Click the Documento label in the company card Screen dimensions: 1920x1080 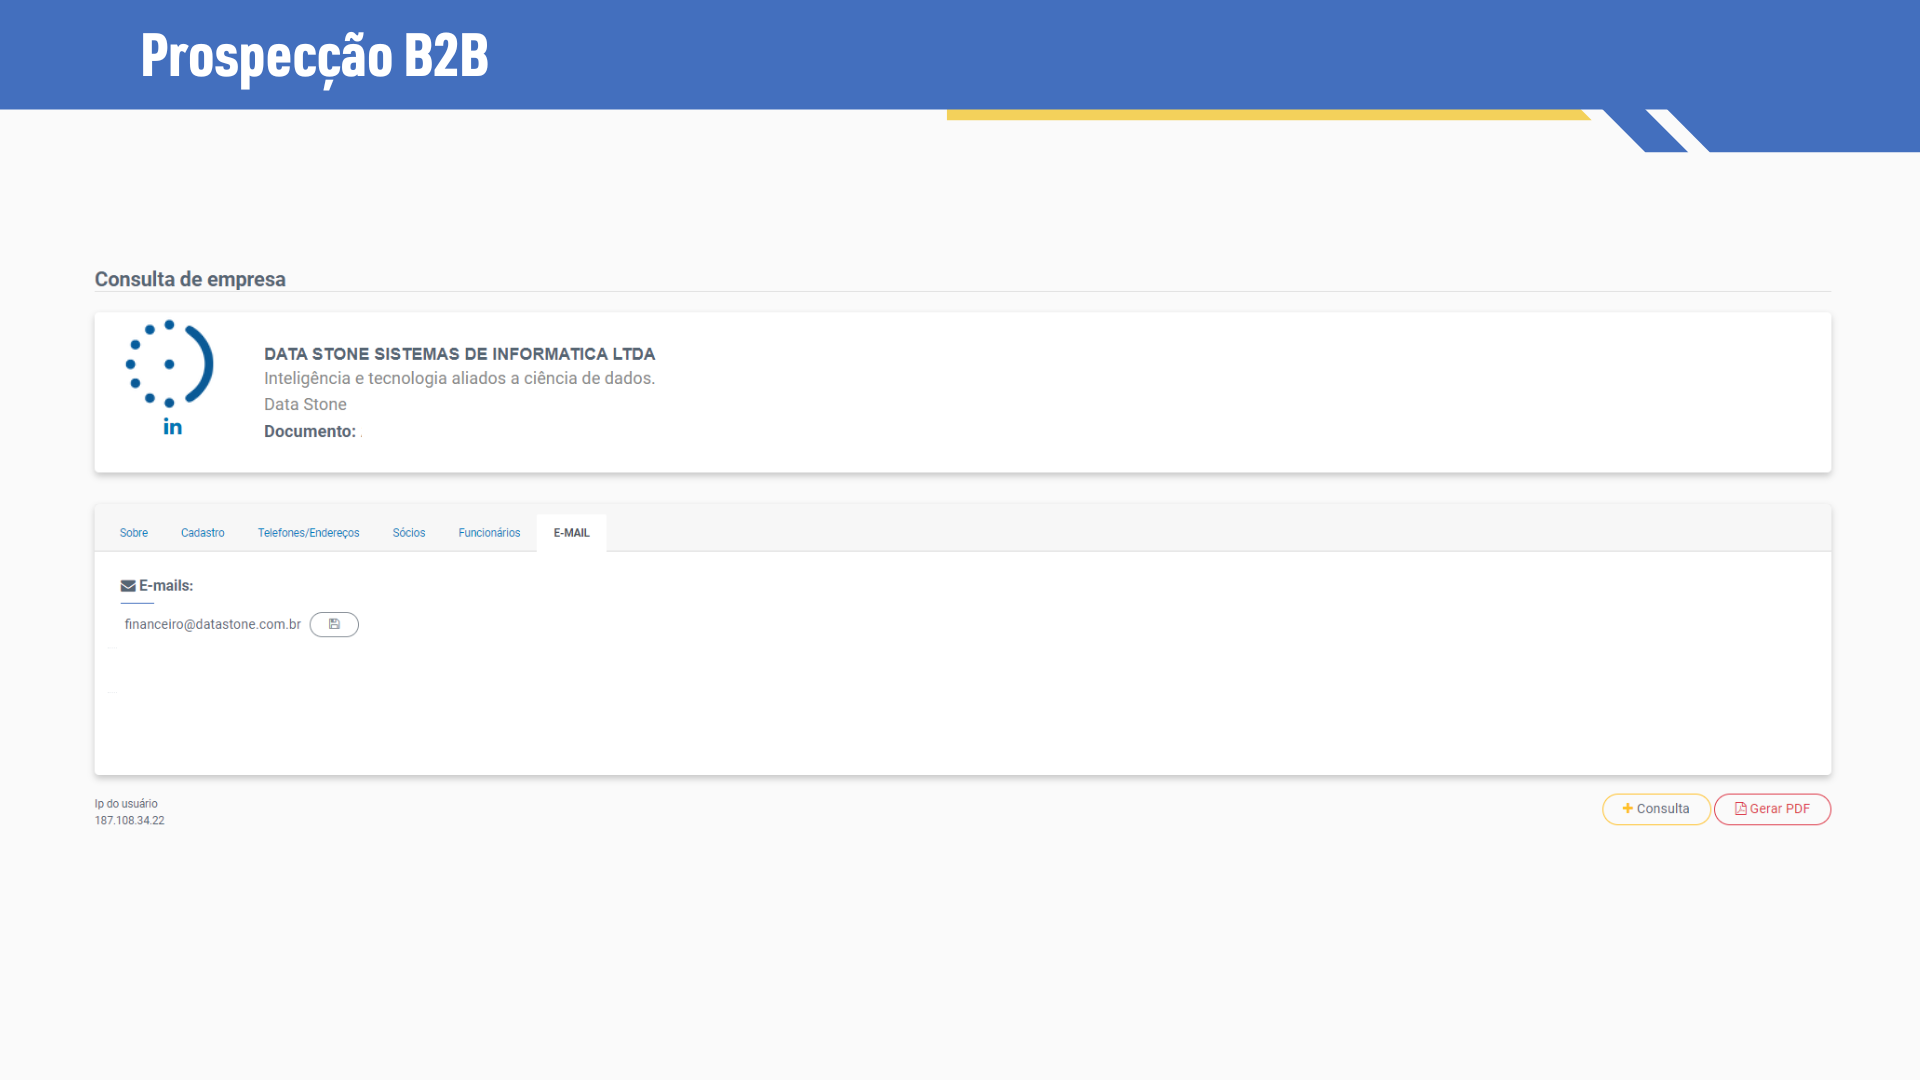[309, 431]
